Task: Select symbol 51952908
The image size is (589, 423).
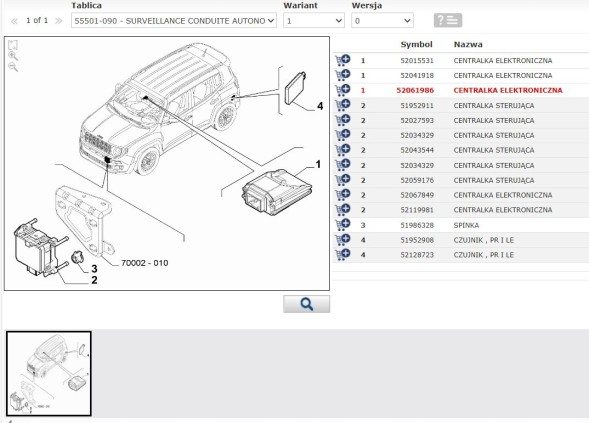Action: point(417,240)
